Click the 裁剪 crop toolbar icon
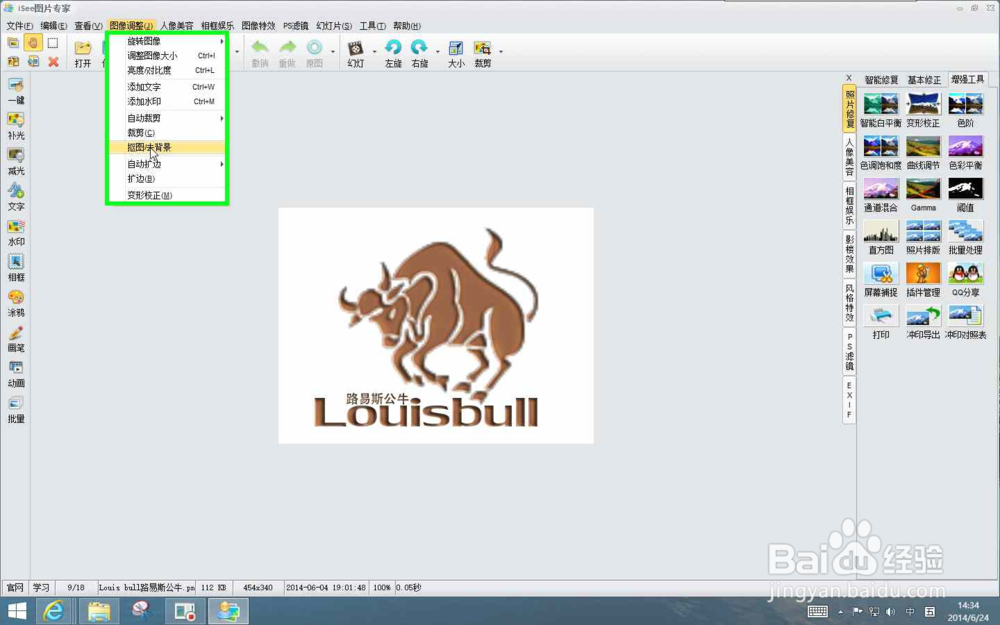Viewport: 1000px width, 625px height. coord(483,54)
